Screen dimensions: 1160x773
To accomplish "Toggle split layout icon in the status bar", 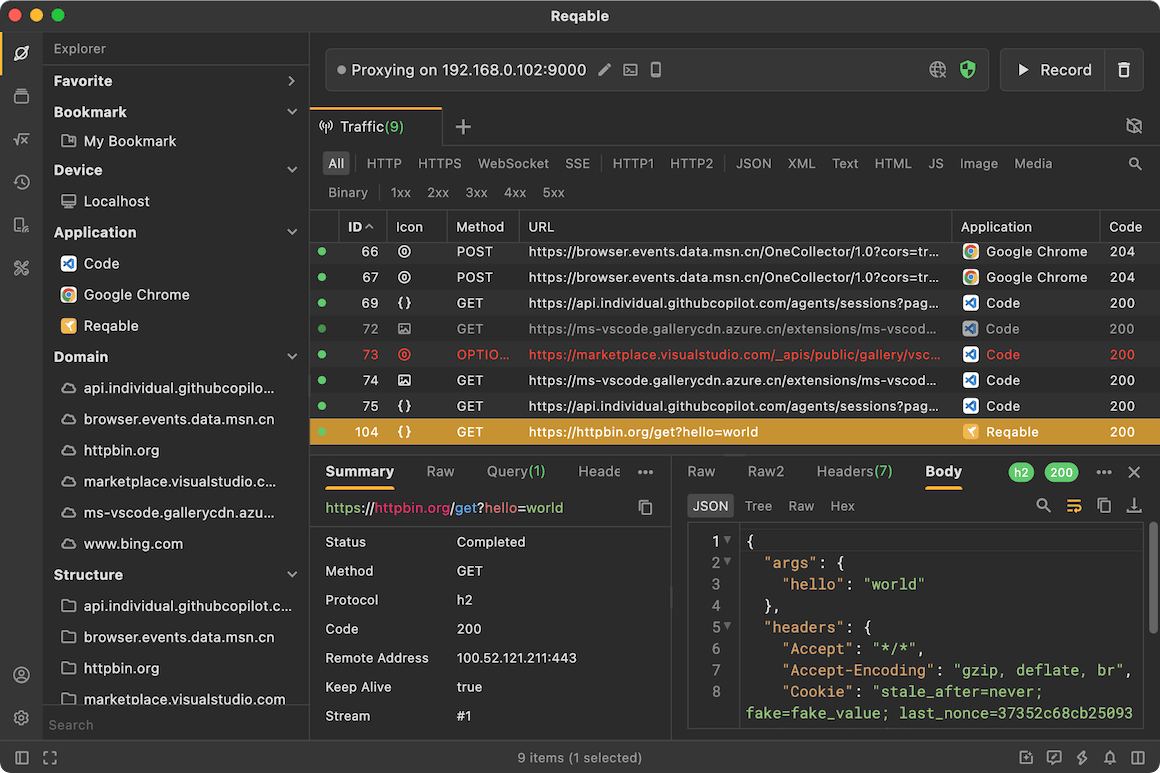I will click(x=1138, y=757).
